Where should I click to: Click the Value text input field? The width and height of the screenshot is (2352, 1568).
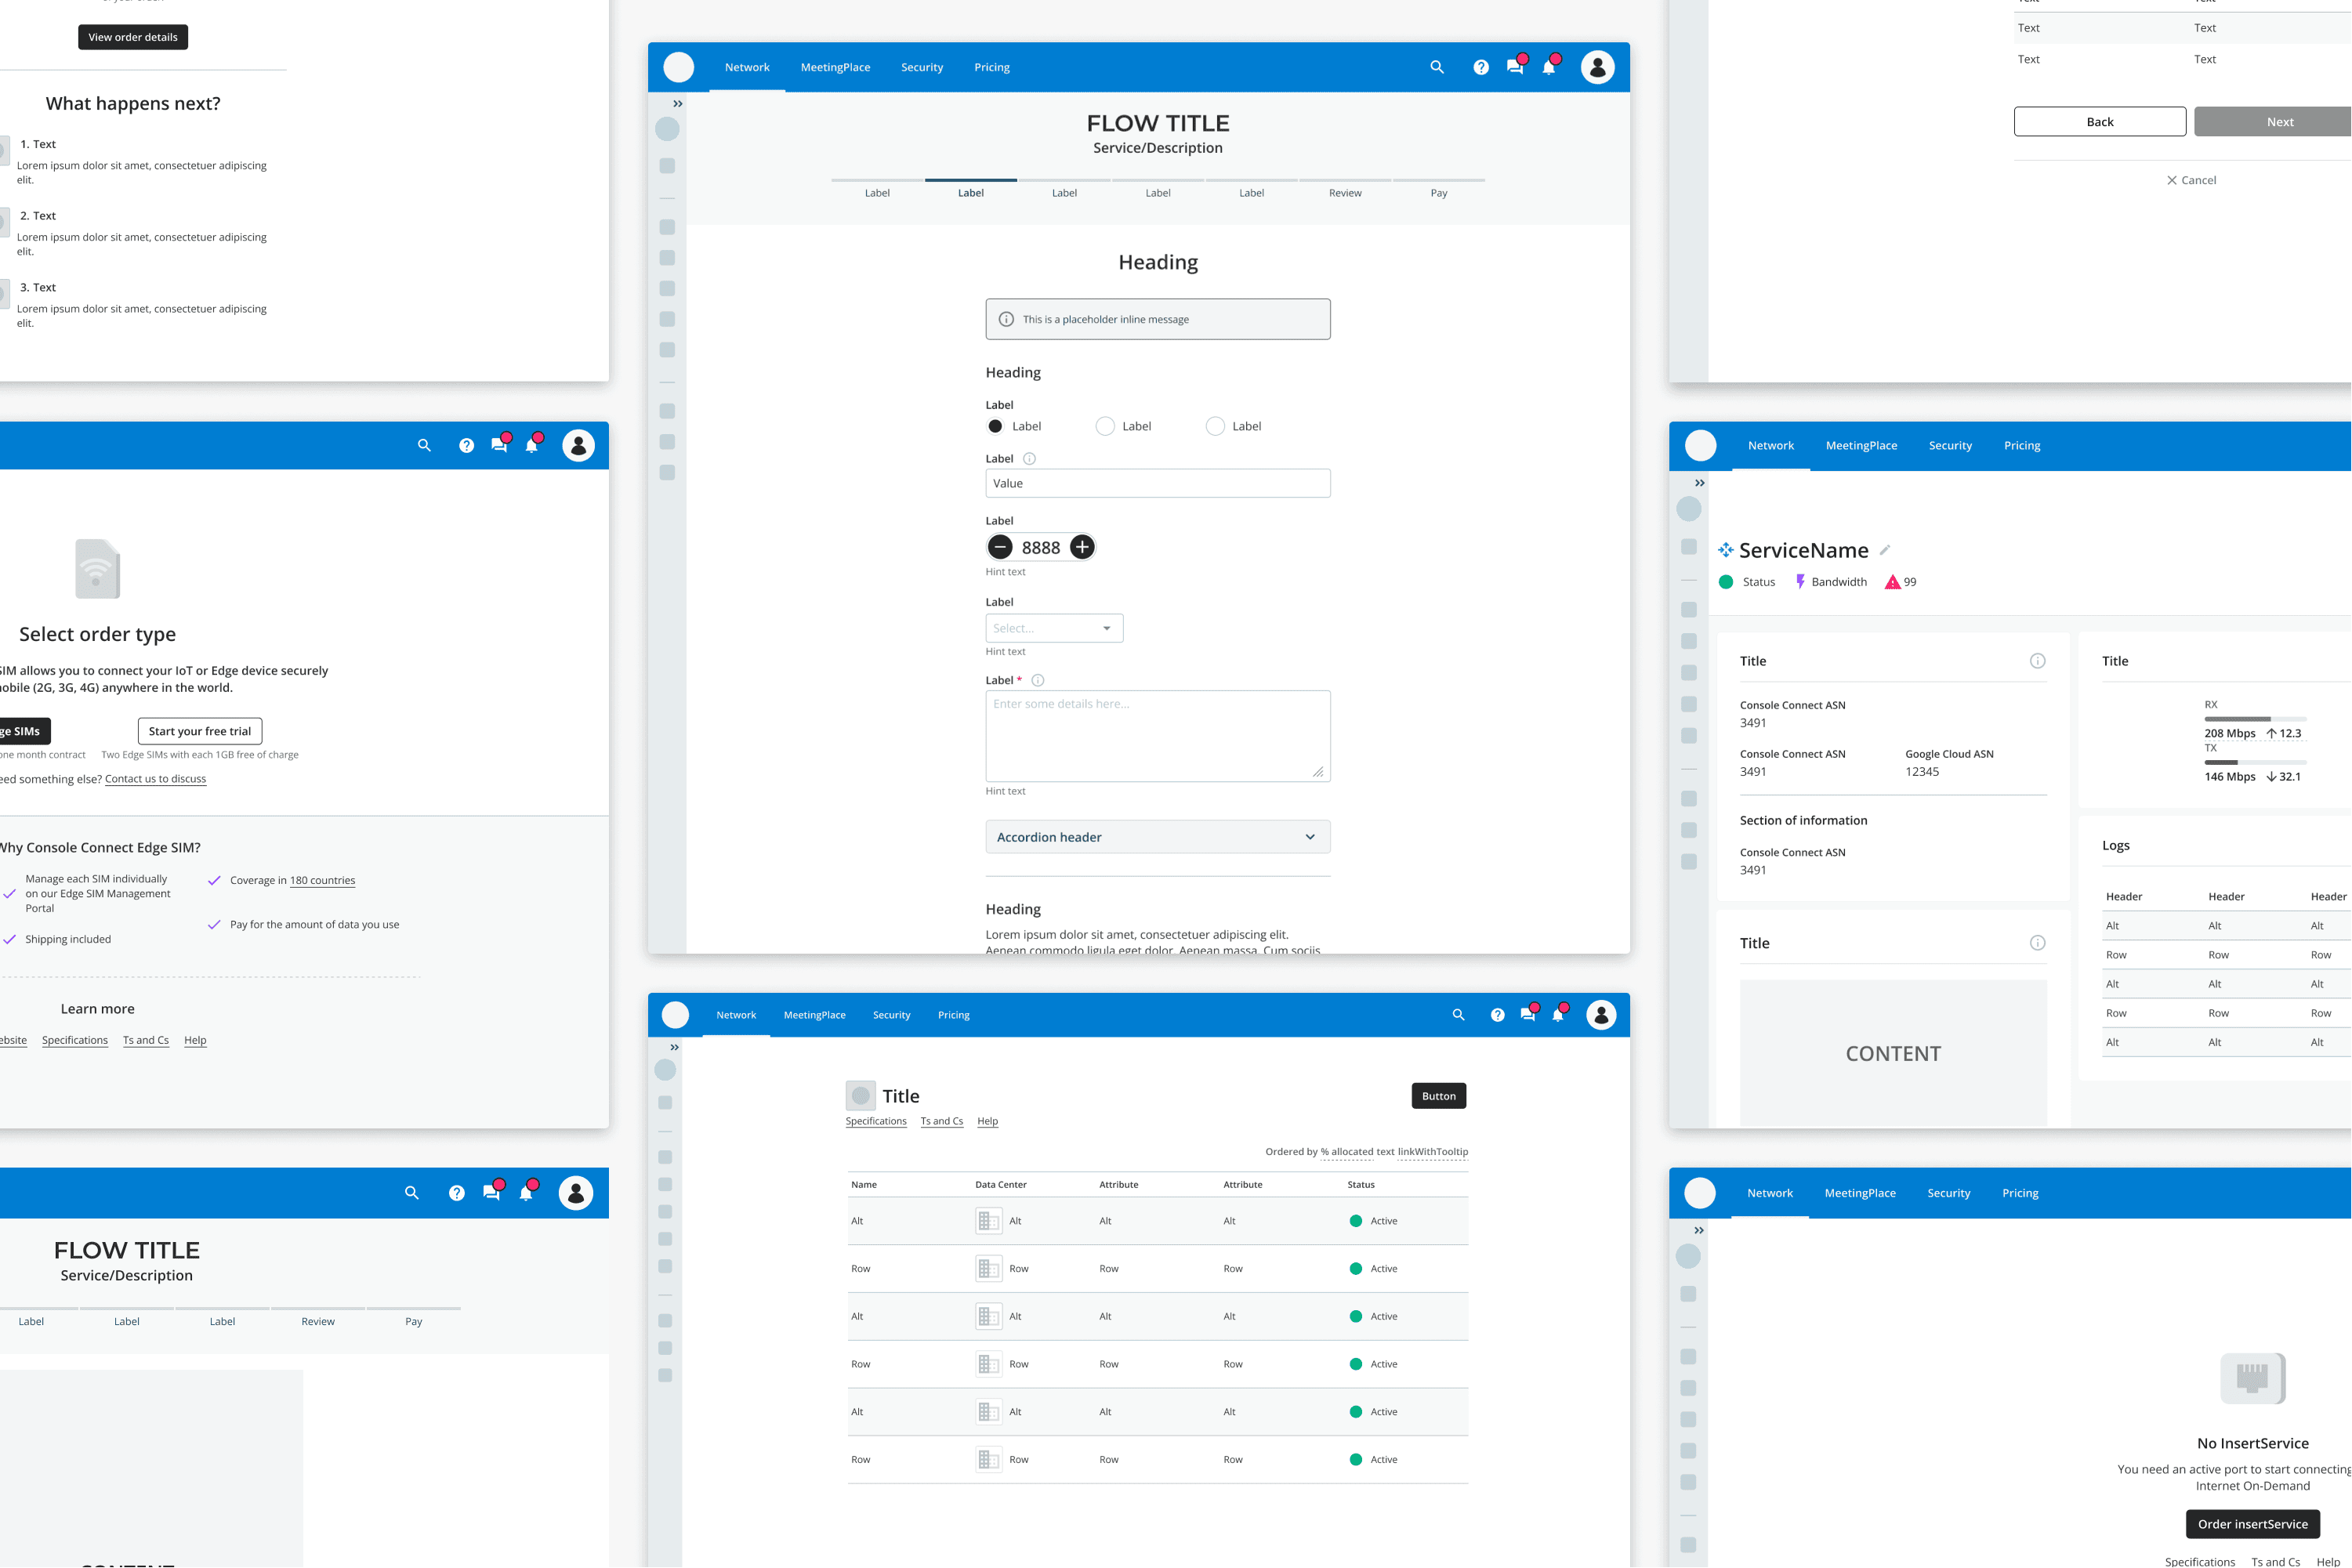point(1157,483)
